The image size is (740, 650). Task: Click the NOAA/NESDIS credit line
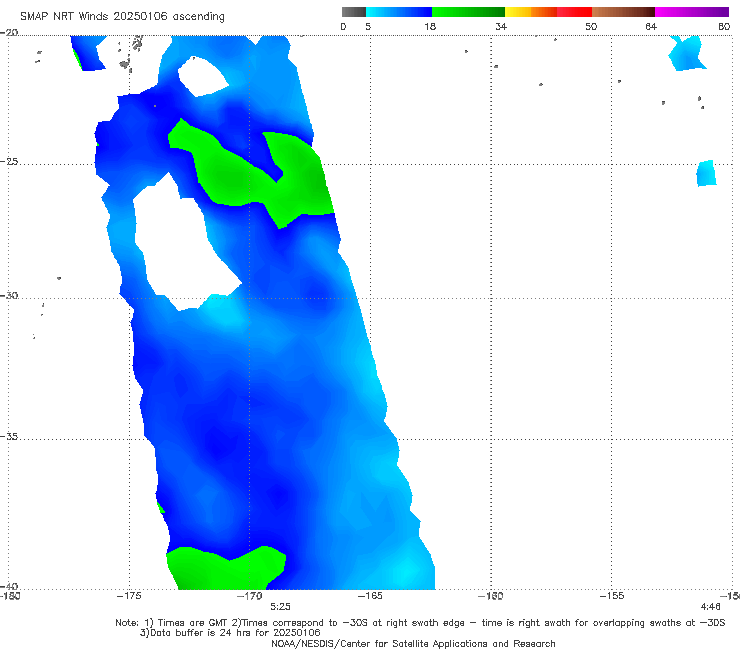(x=413, y=643)
